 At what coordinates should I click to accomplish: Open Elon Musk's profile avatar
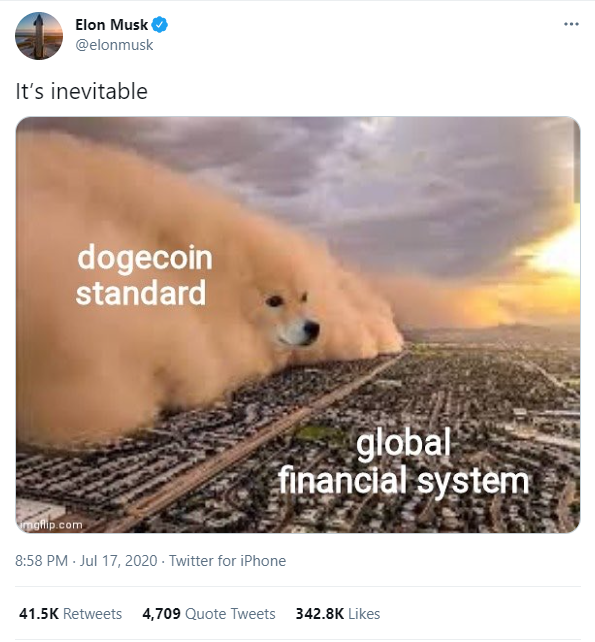click(x=39, y=36)
